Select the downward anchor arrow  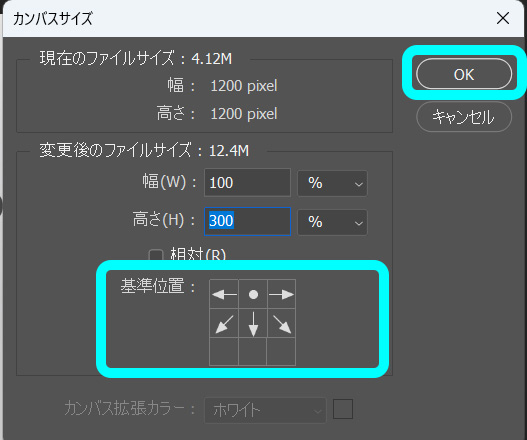[253, 323]
